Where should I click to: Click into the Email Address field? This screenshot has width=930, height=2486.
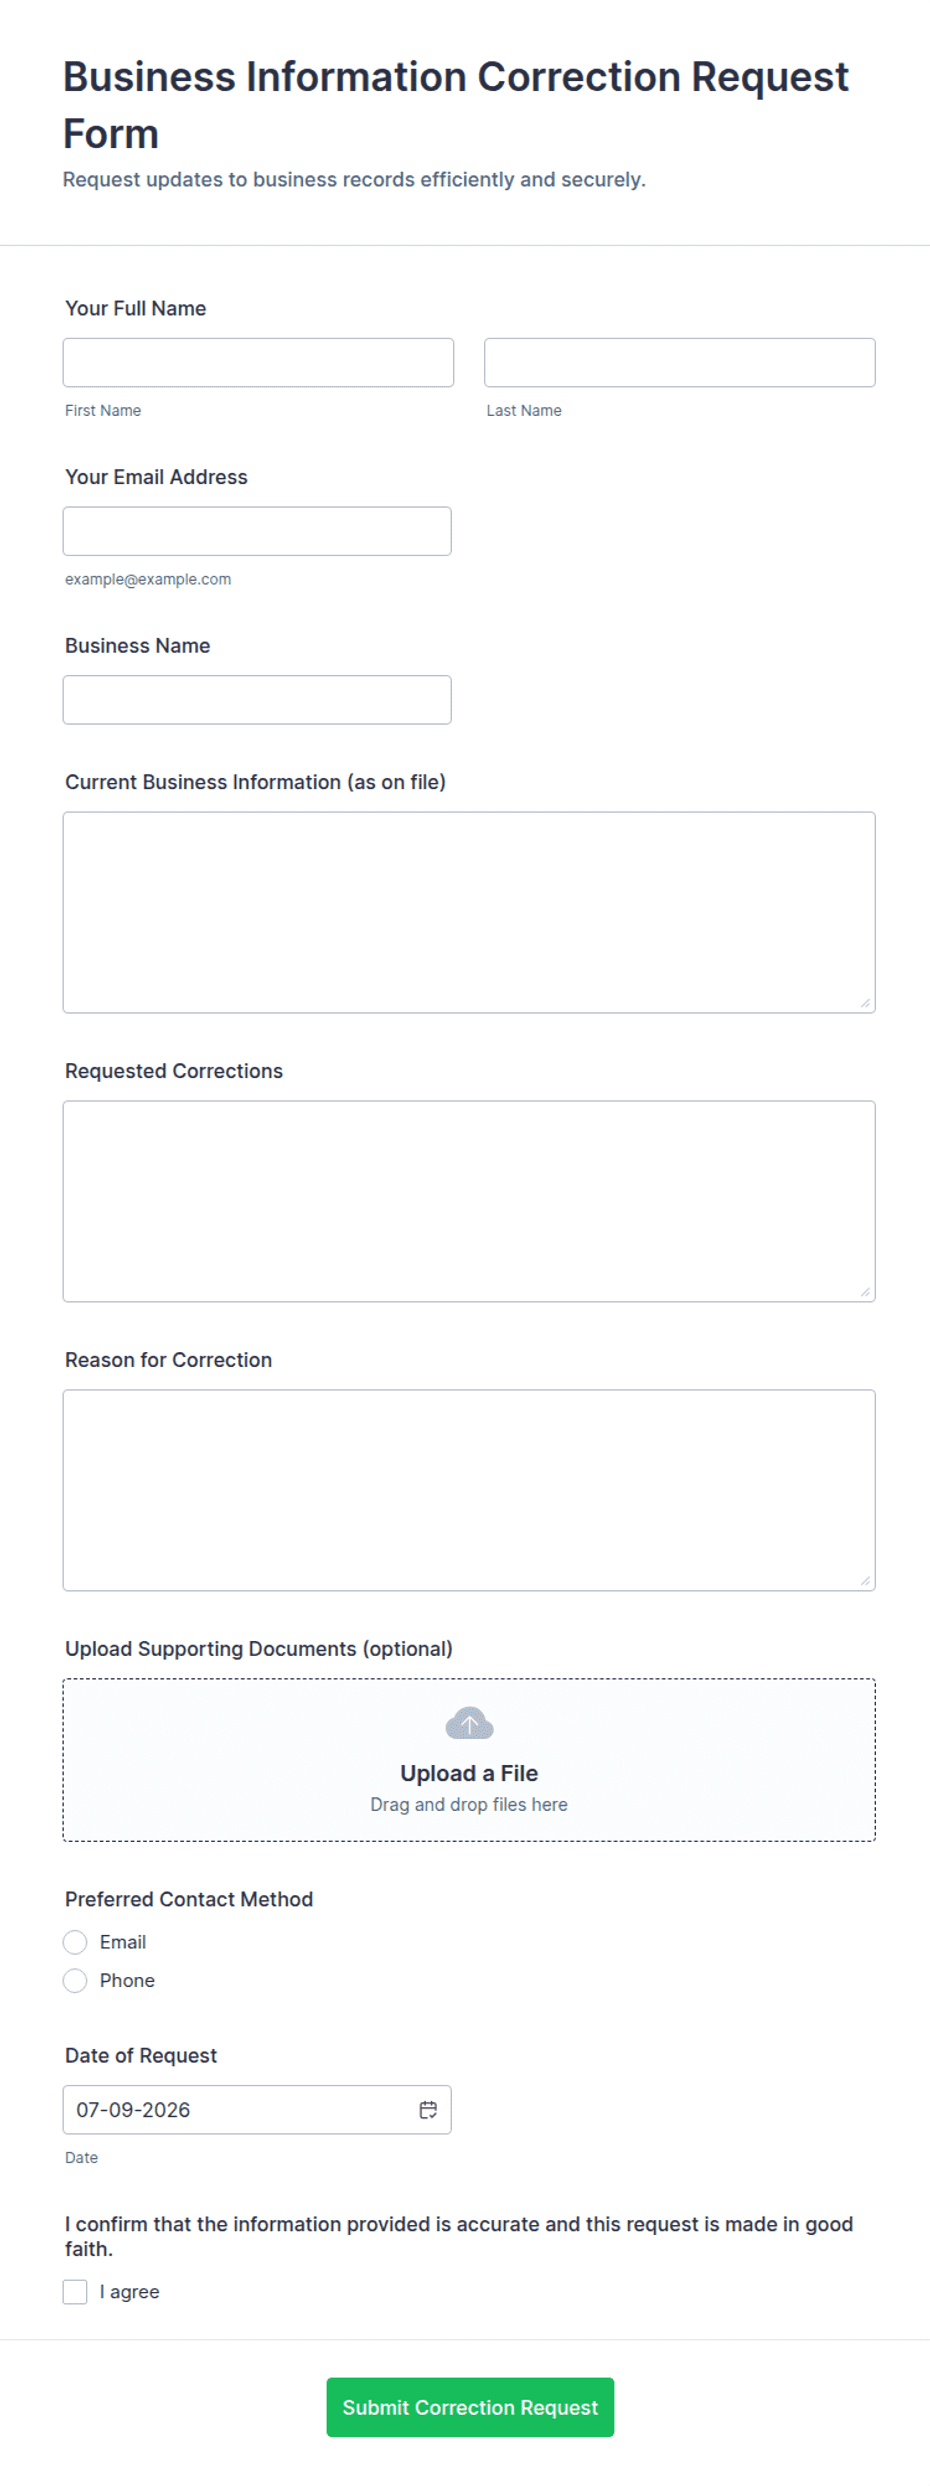tap(257, 531)
